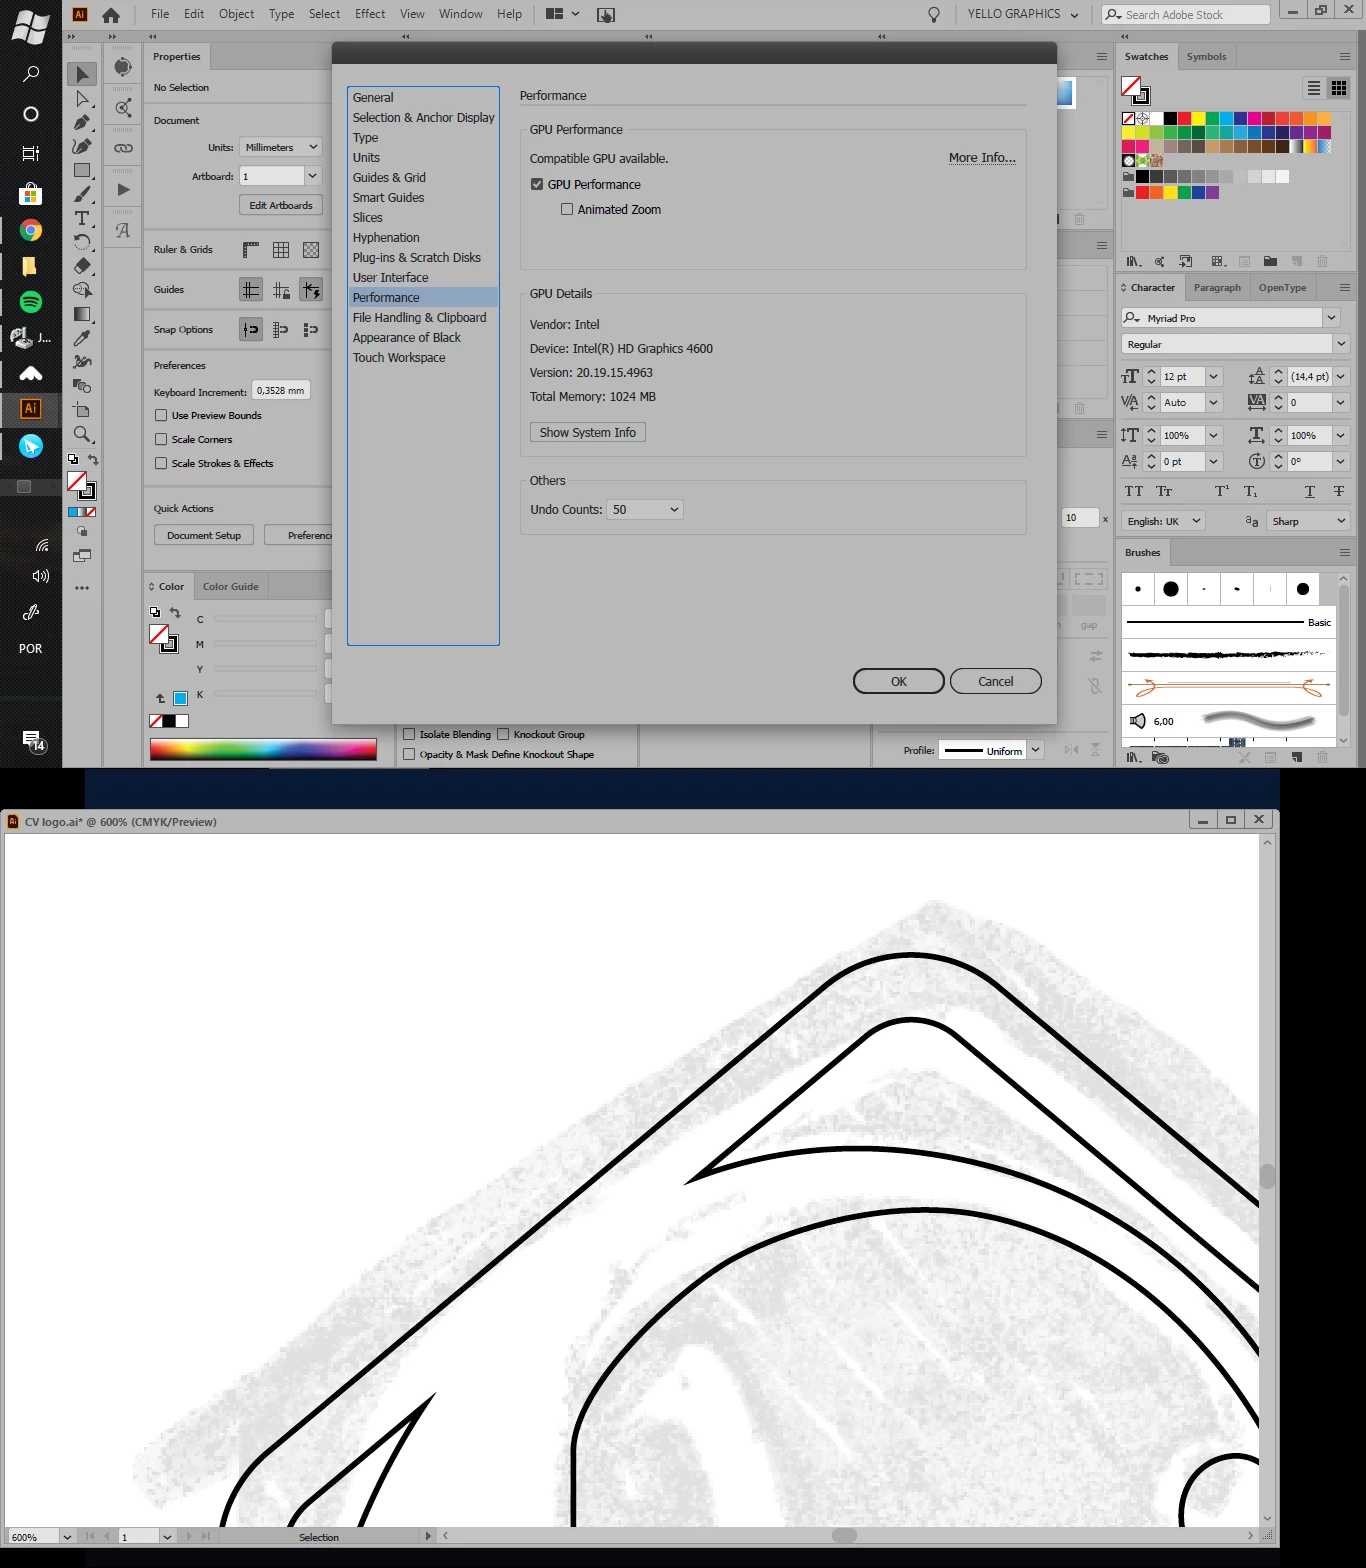Open the Units Millimeters dropdown
The image size is (1366, 1568).
[x=281, y=147]
